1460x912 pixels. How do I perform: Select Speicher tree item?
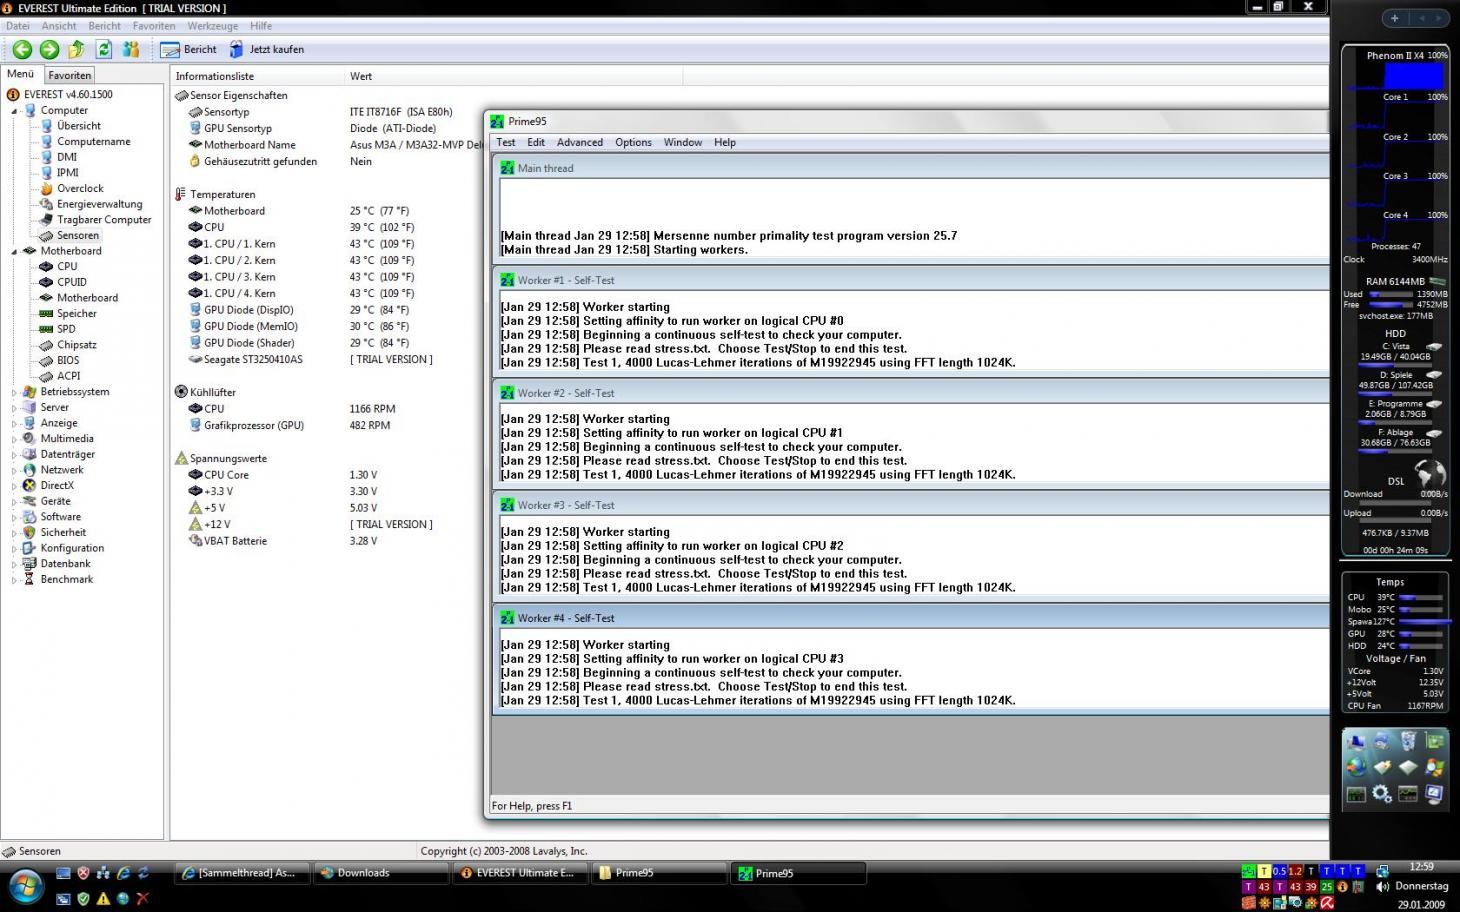click(x=77, y=313)
